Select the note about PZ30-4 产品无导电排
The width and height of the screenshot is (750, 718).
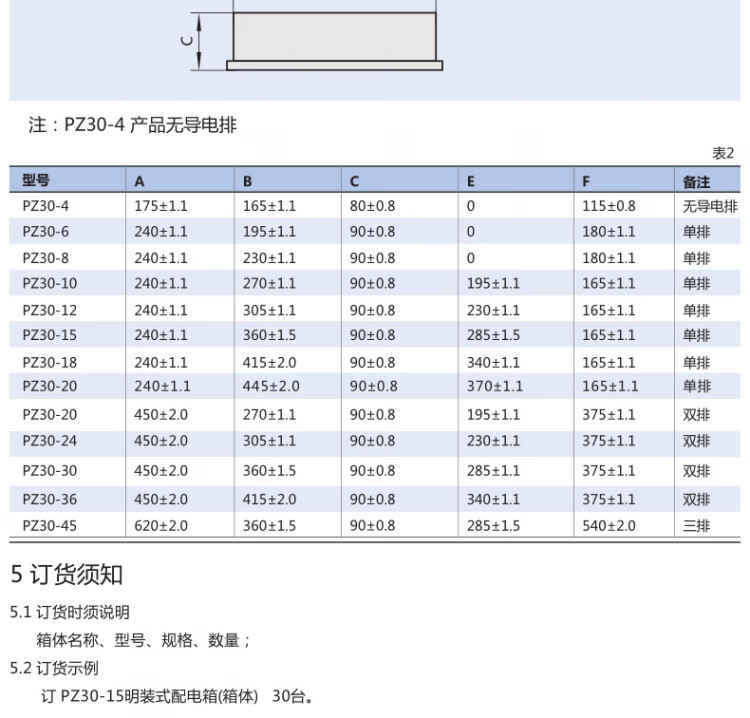pos(132,125)
